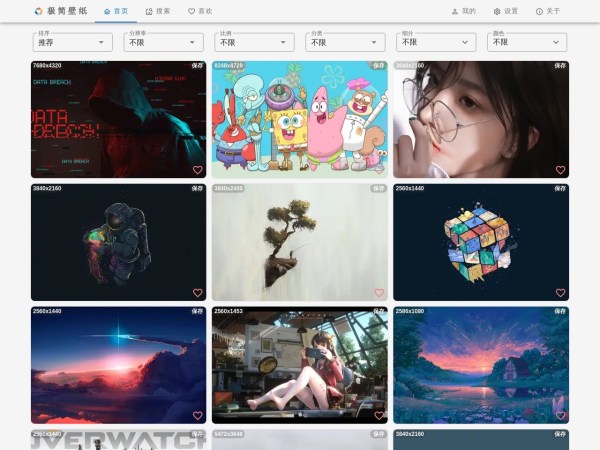Like the sunset clouds sky wallpaper
Viewport: 600px width, 450px height.
click(197, 416)
